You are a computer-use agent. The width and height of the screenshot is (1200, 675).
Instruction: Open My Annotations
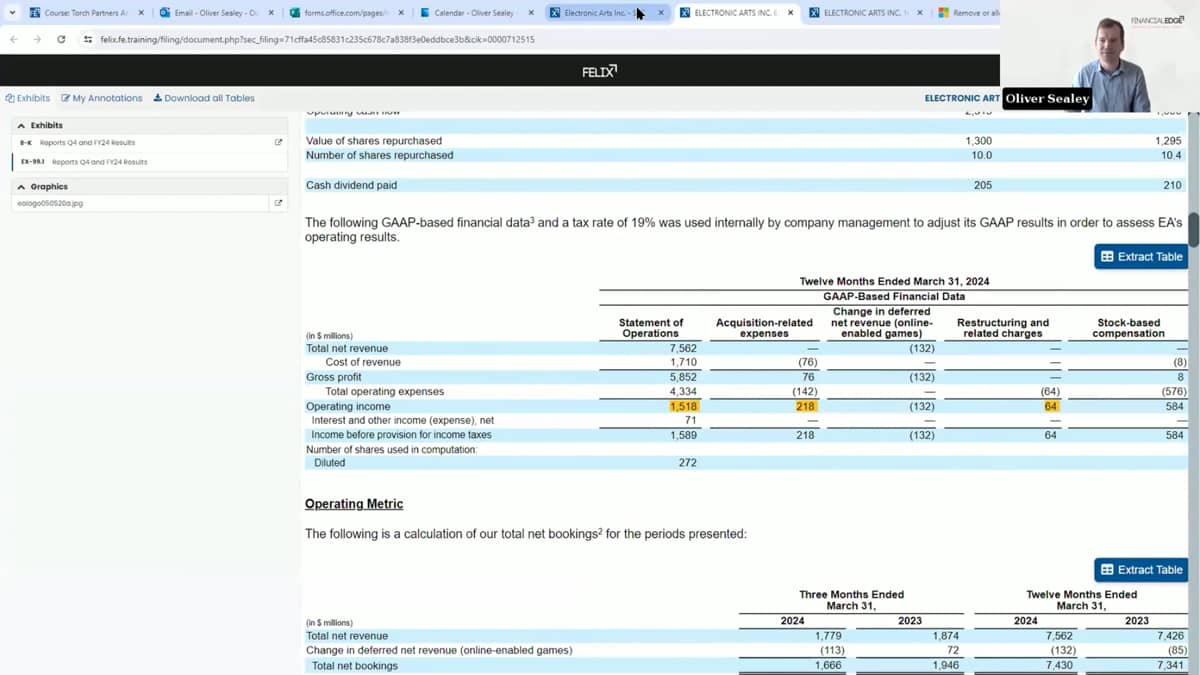pyautogui.click(x=102, y=98)
